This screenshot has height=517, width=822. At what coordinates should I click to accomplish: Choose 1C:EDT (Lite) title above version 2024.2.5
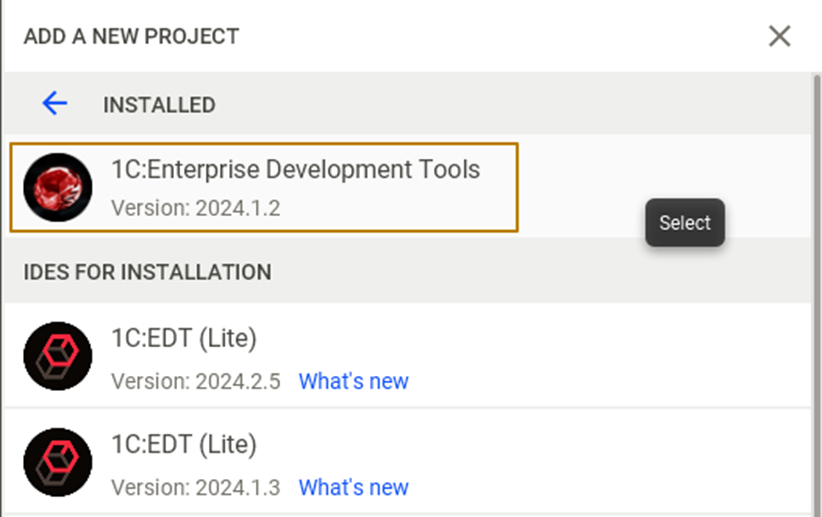coord(184,339)
